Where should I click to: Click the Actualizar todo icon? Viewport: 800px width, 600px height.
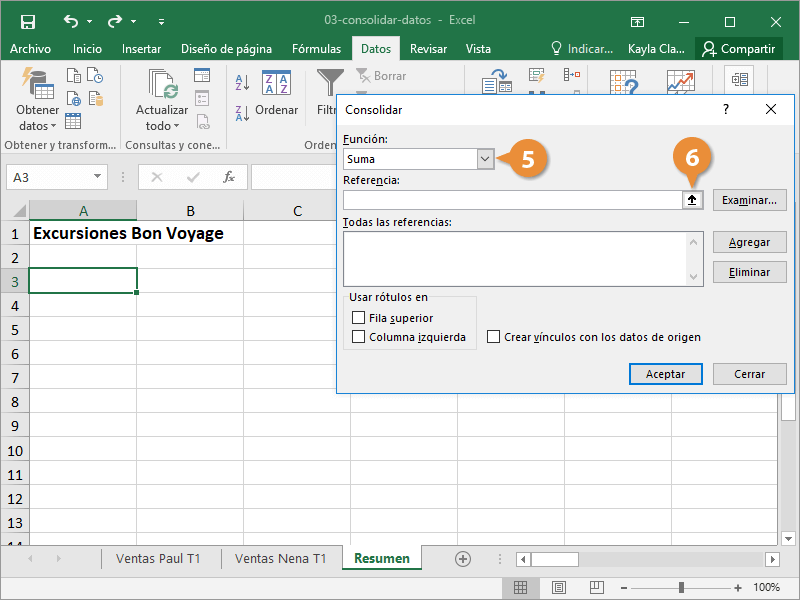click(163, 83)
